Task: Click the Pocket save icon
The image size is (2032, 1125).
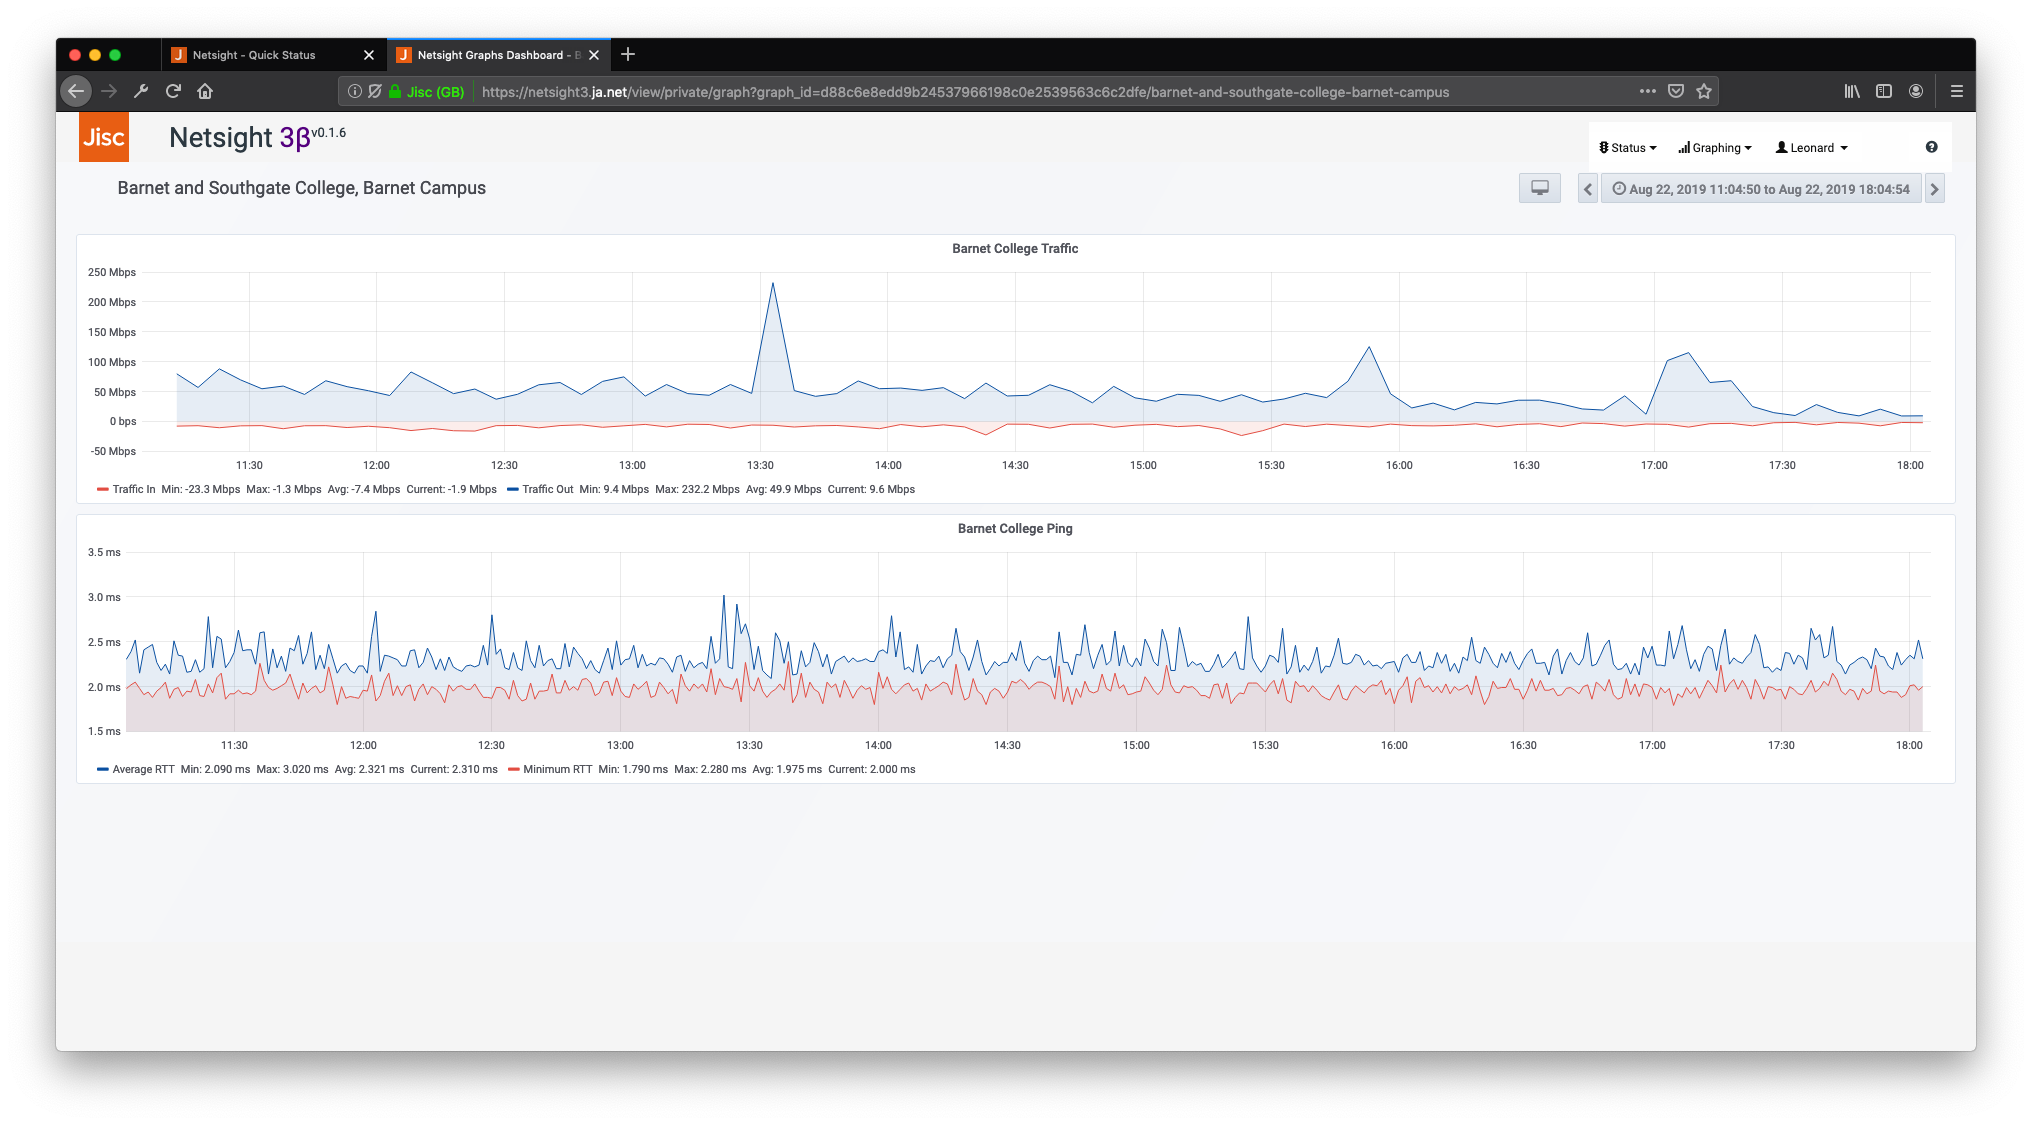Action: coord(1676,91)
